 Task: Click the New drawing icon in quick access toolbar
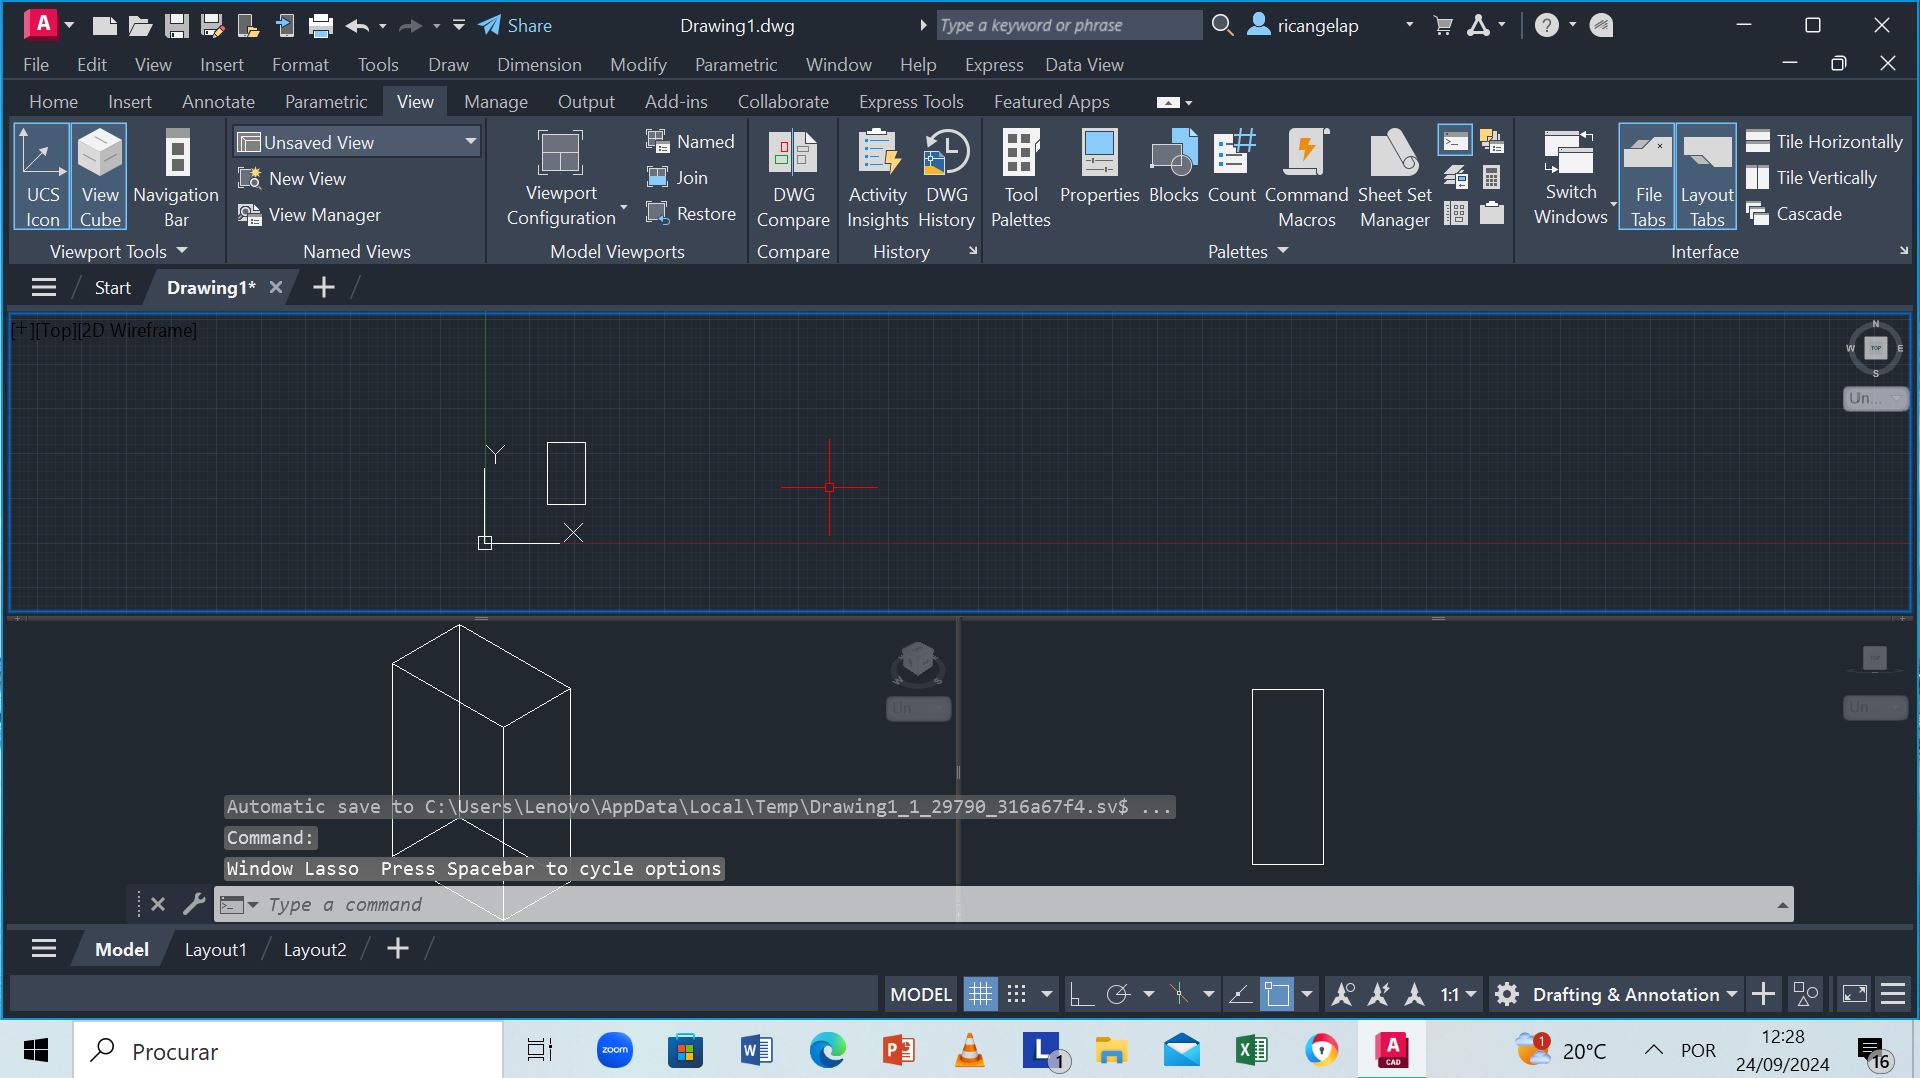(104, 25)
